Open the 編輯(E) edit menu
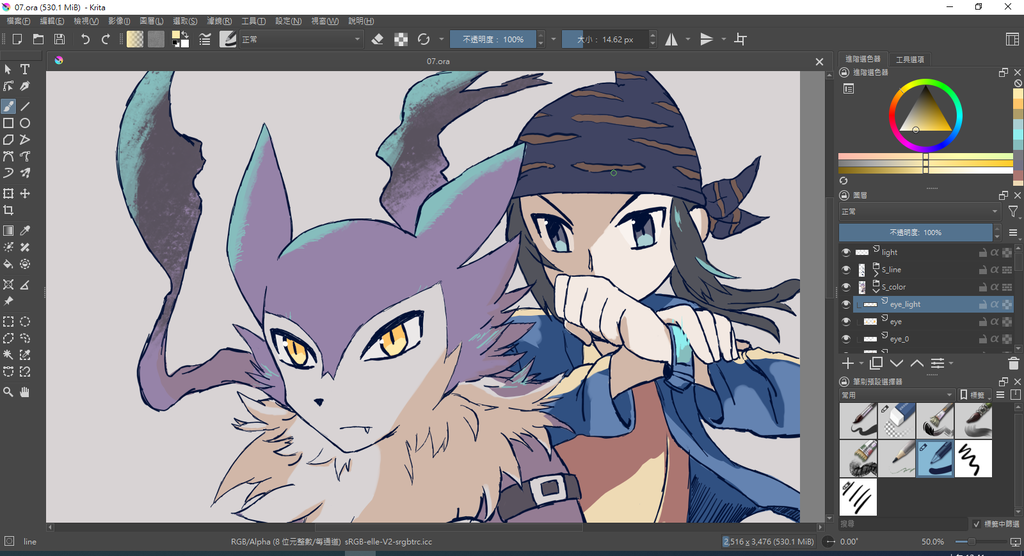The image size is (1024, 556). point(52,21)
